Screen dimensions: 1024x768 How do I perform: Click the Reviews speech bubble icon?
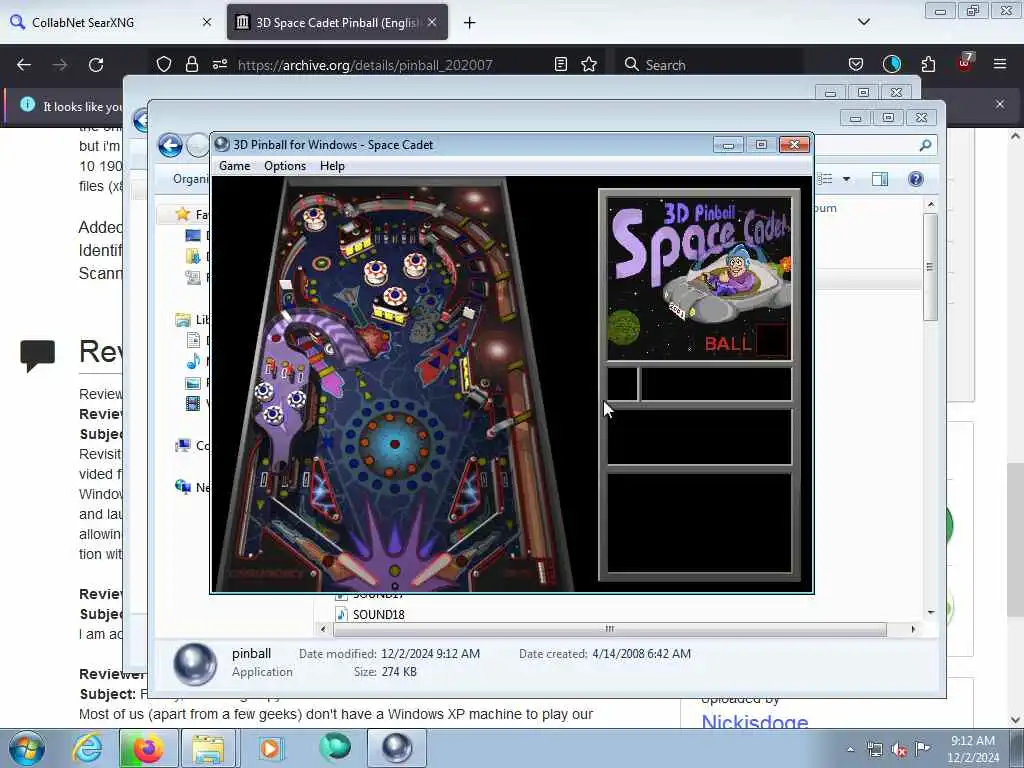[x=37, y=356]
